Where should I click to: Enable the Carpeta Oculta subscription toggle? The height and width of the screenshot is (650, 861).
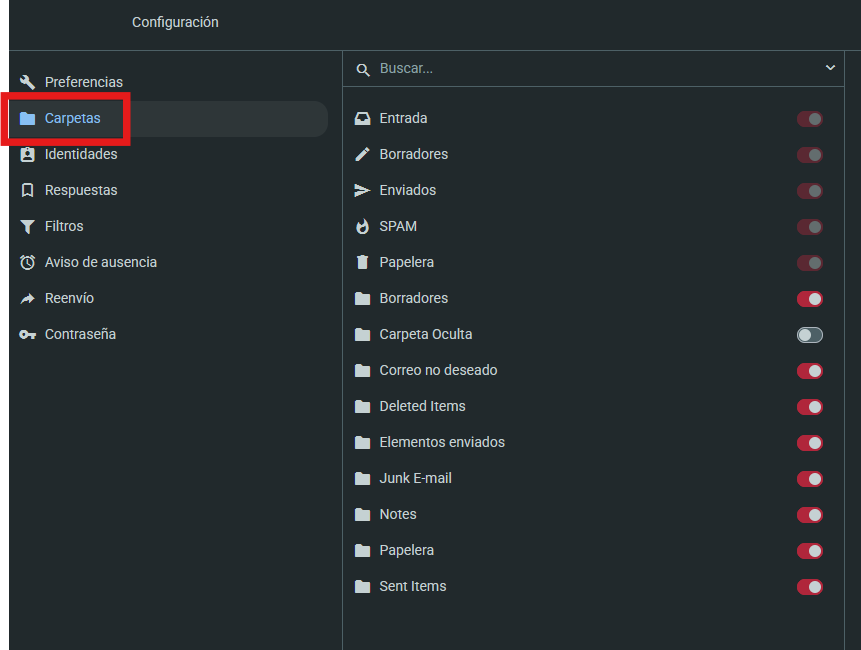click(809, 334)
